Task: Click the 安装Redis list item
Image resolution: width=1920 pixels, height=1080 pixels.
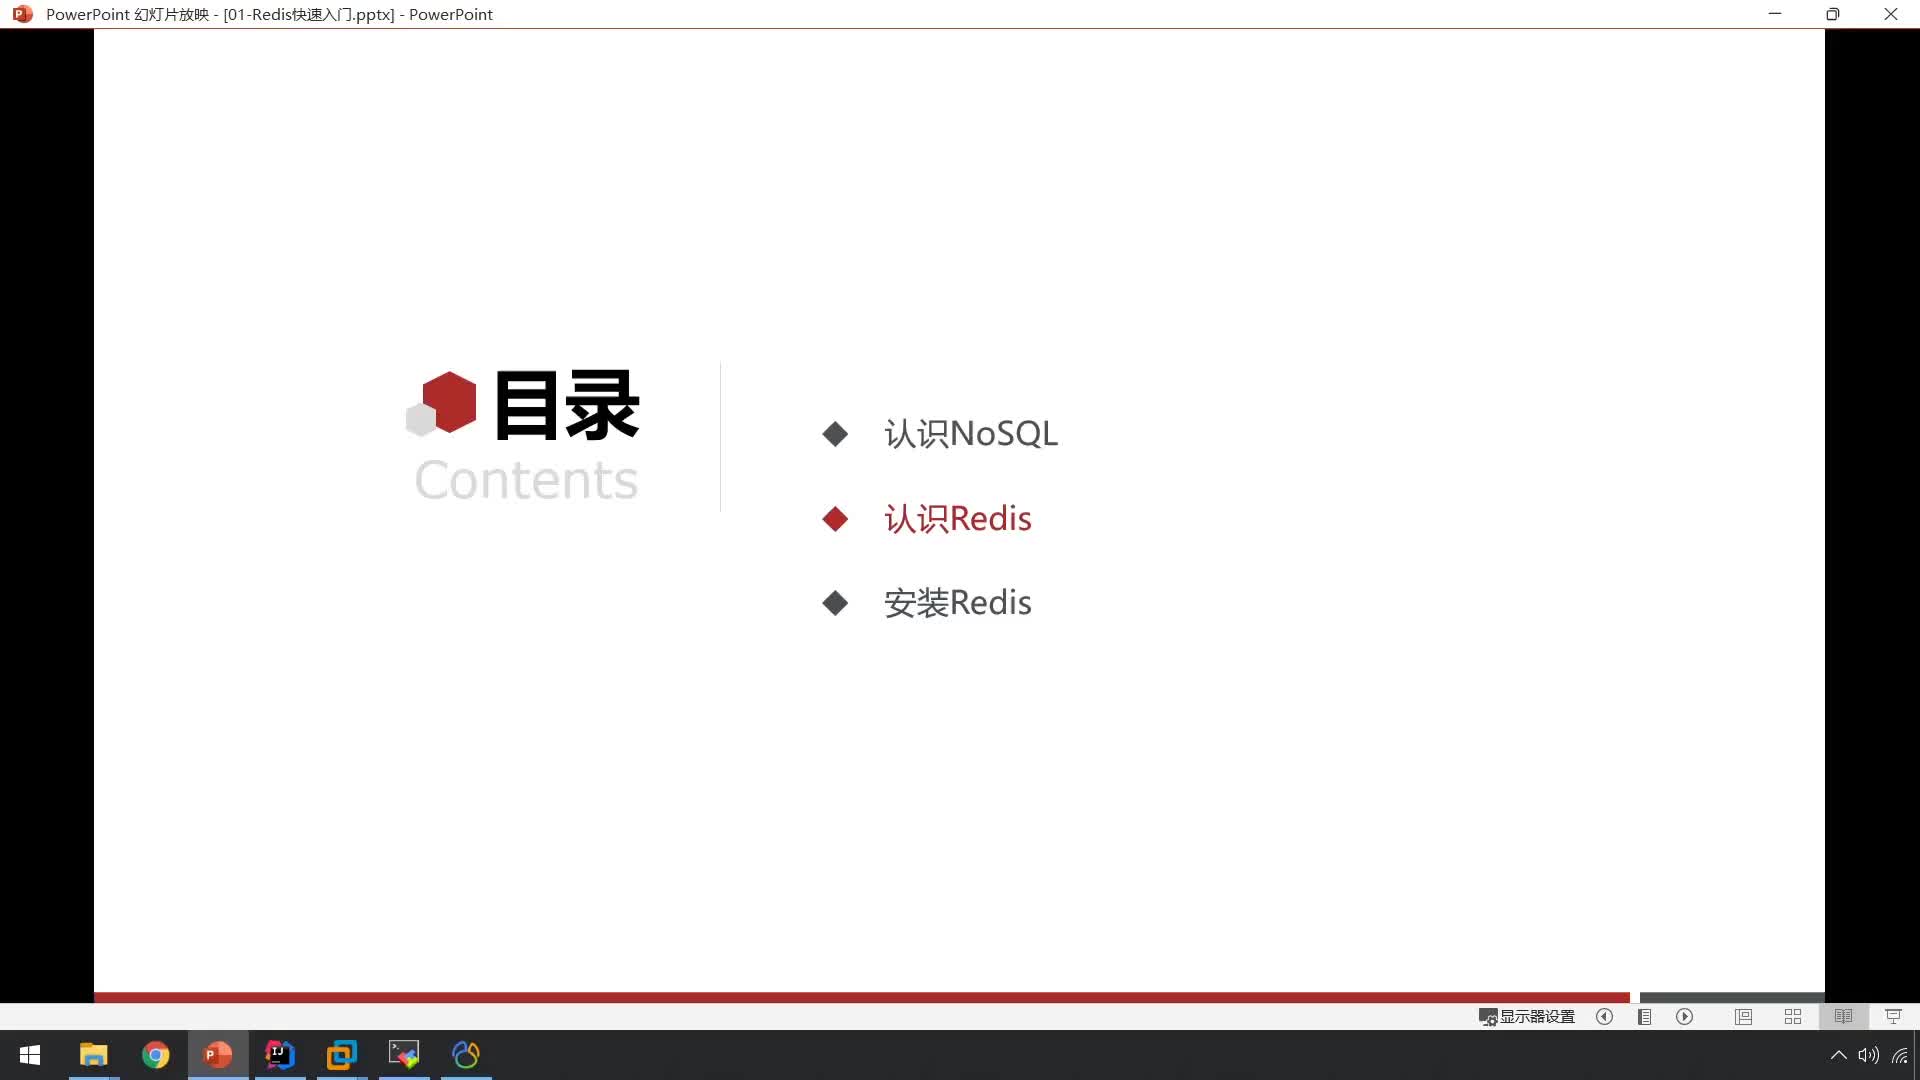Action: (957, 601)
